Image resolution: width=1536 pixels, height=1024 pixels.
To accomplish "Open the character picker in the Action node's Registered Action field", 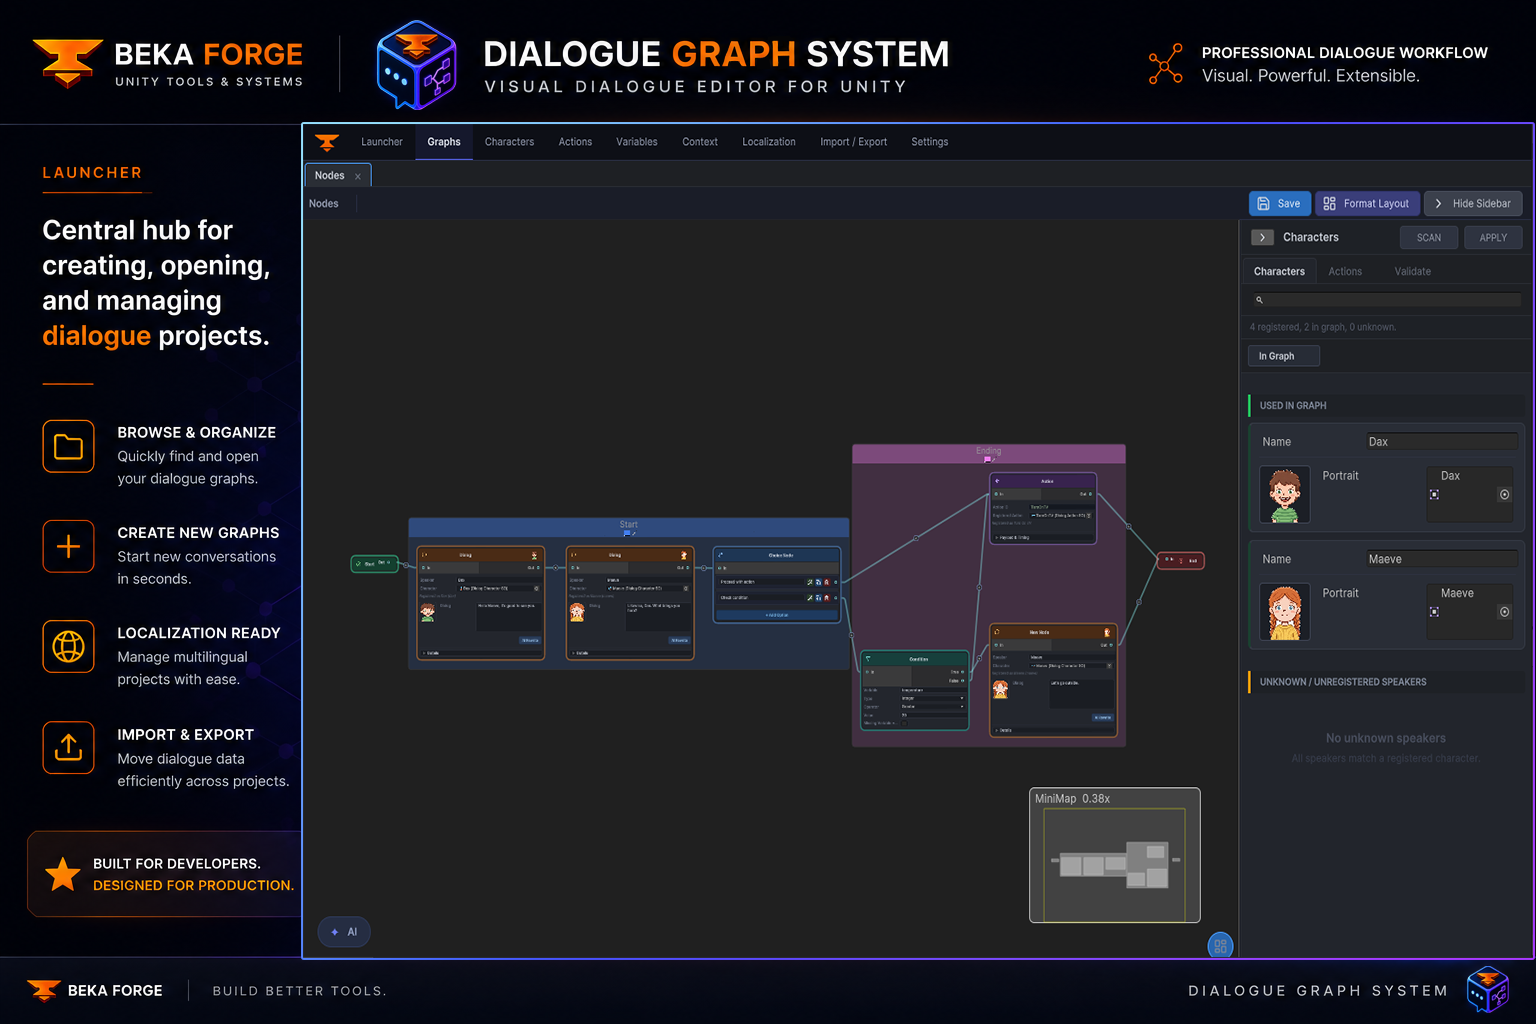I will 1089,515.
